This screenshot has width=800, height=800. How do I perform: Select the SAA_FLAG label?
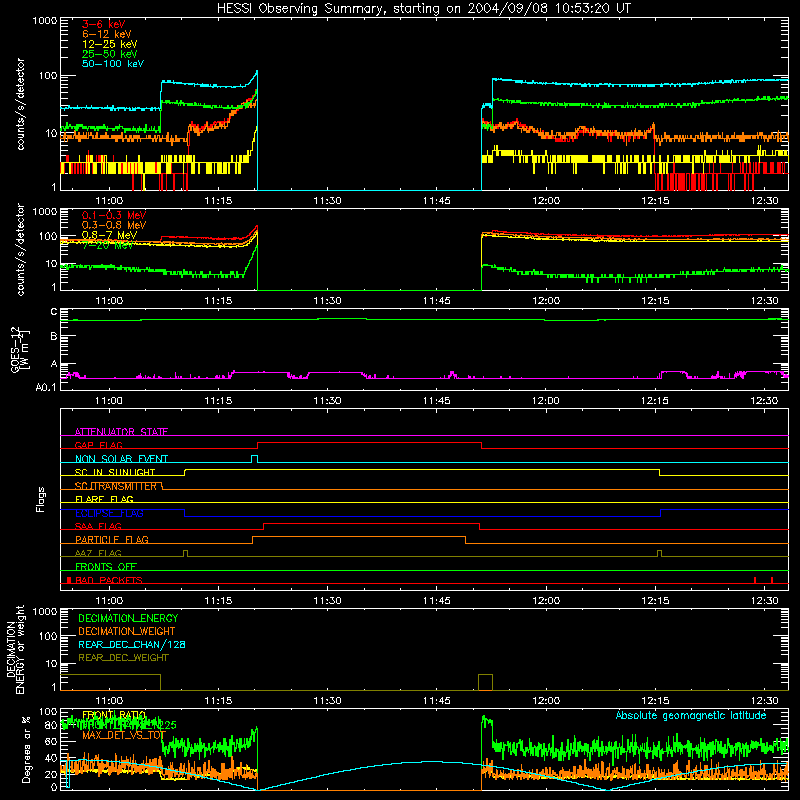click(x=98, y=526)
